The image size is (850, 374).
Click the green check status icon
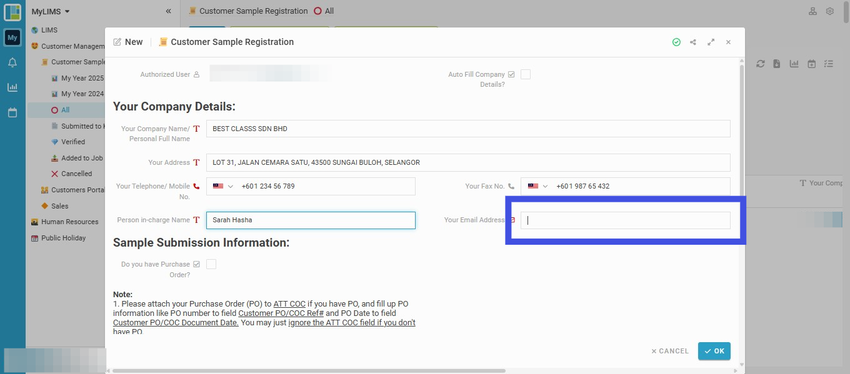click(x=676, y=42)
